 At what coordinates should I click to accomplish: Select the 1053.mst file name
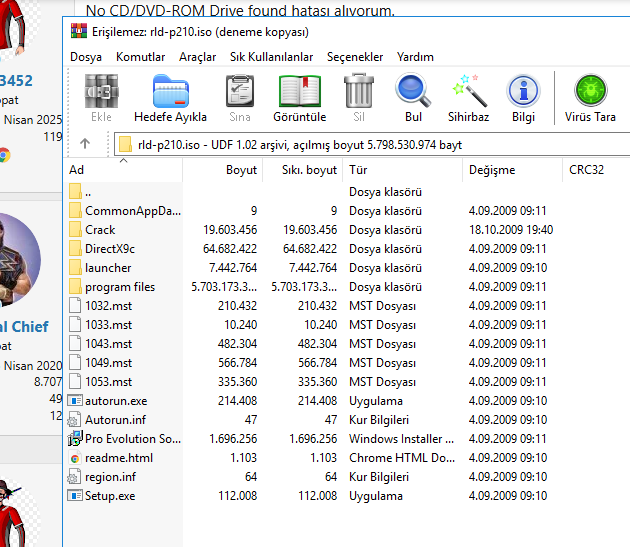(x=108, y=382)
